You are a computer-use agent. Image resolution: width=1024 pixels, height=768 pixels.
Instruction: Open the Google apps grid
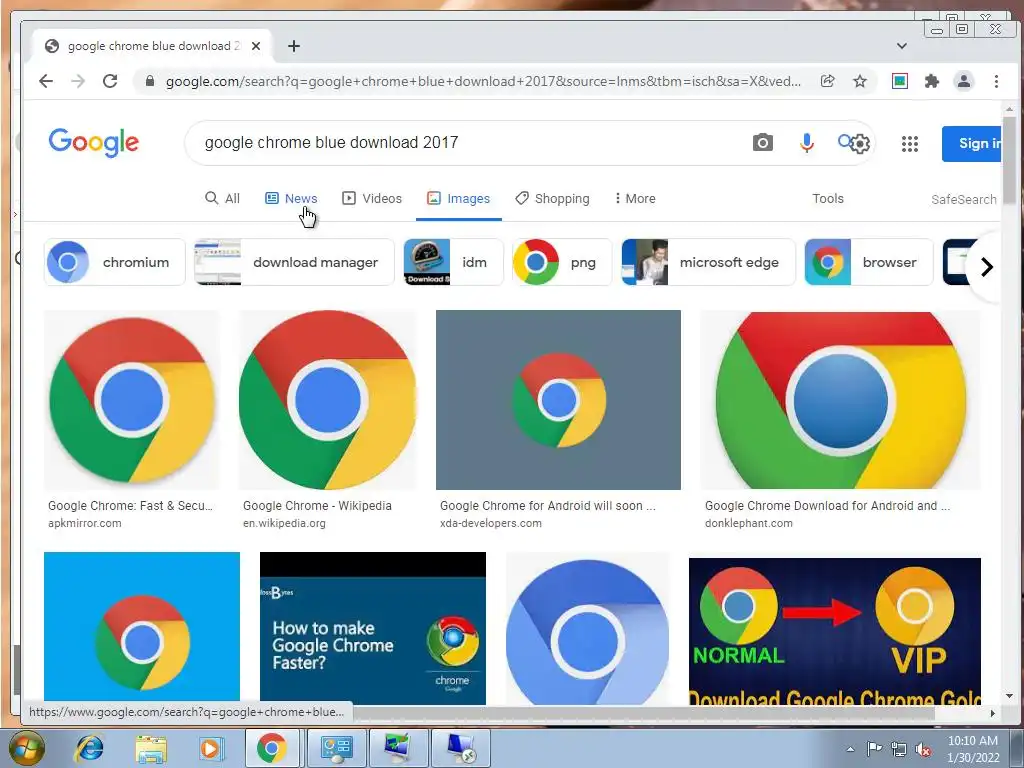[x=910, y=144]
